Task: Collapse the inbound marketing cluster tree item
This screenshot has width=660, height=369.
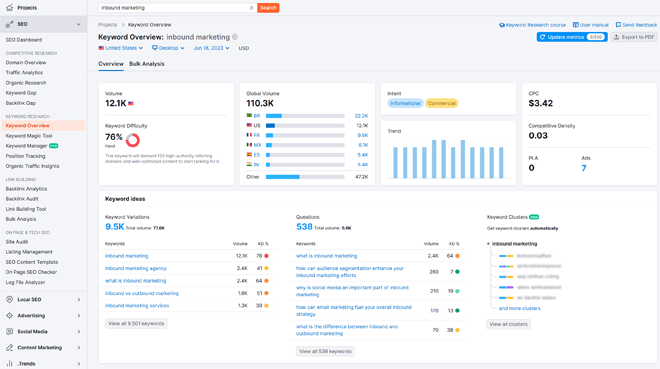Action: 488,244
